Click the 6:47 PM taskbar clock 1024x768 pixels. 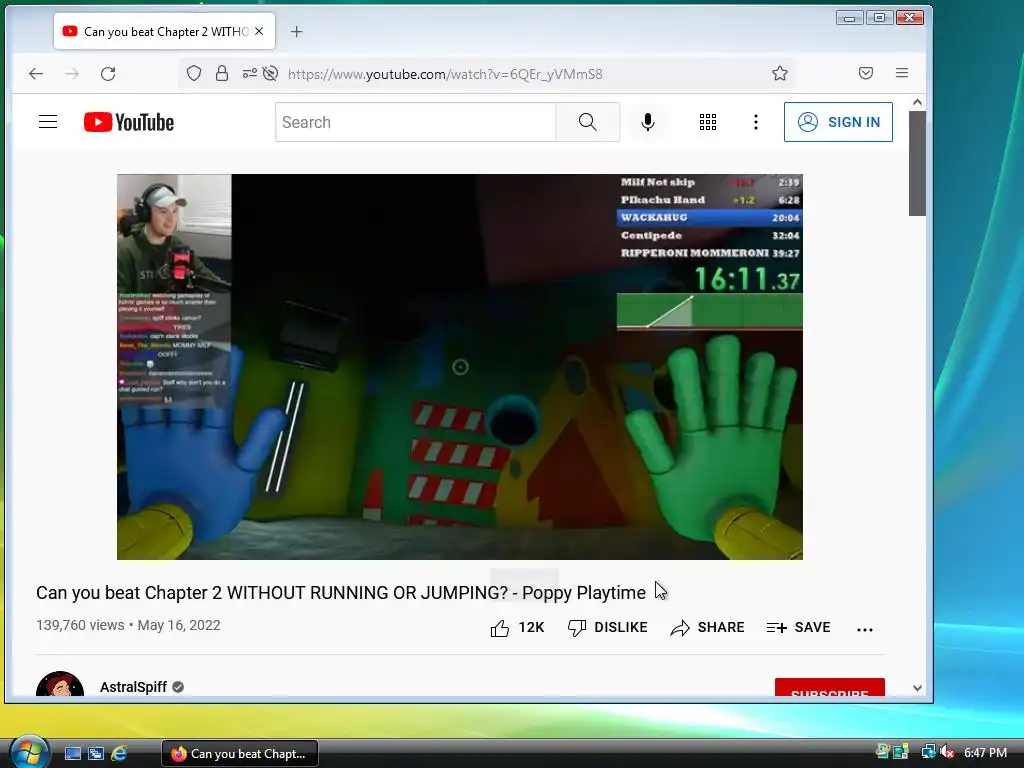click(985, 753)
